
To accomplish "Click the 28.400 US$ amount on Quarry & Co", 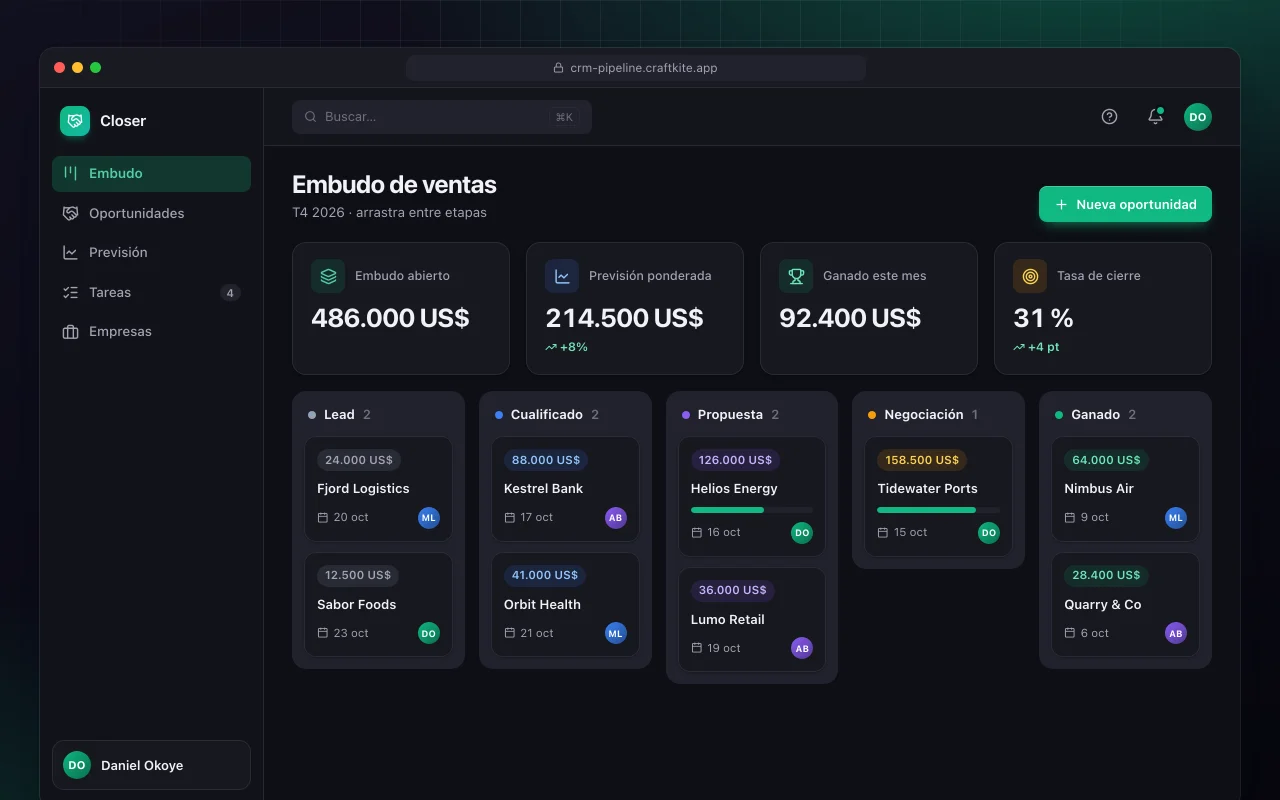I will (1106, 575).
